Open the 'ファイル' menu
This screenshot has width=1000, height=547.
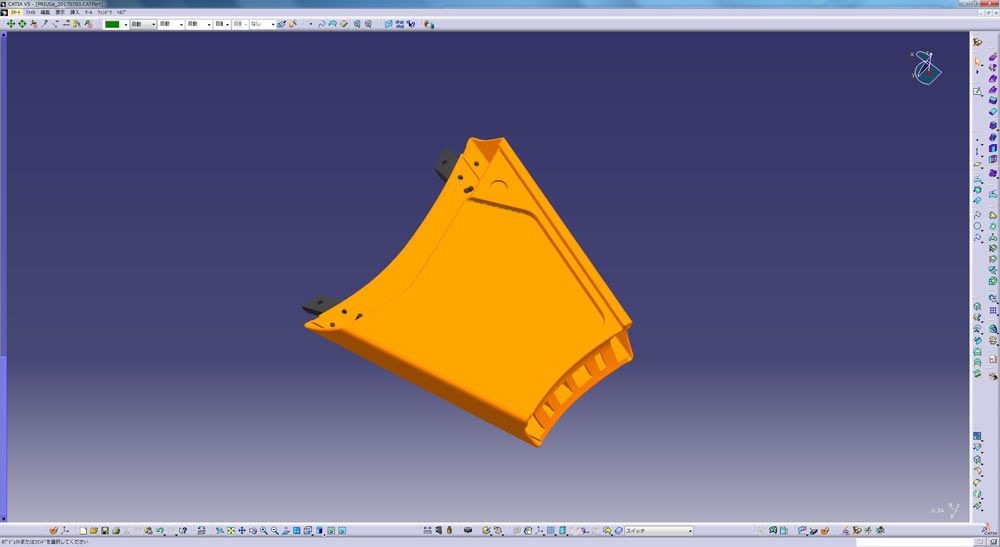coord(32,12)
